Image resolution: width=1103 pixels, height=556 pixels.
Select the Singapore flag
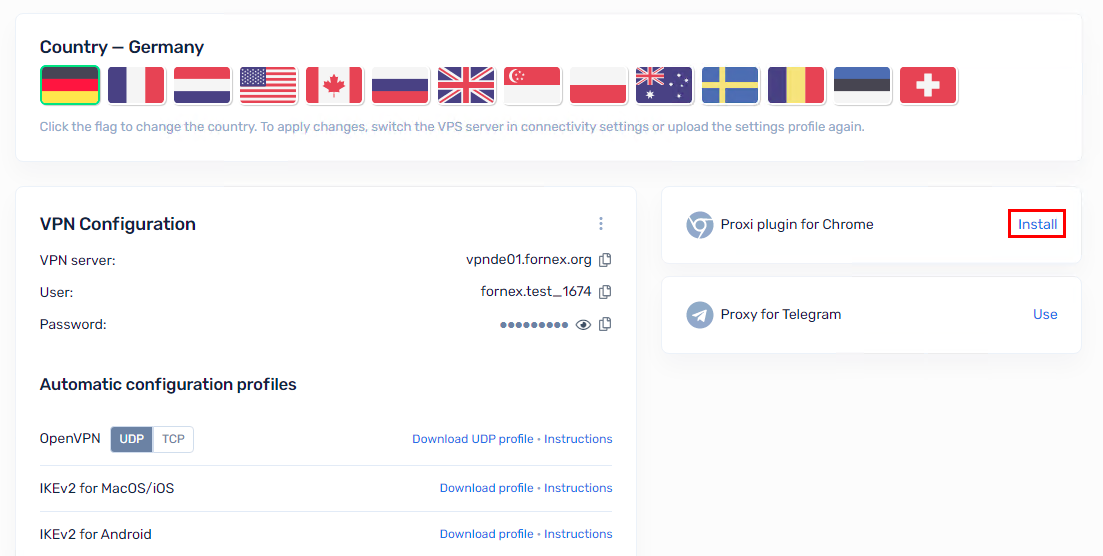point(533,85)
